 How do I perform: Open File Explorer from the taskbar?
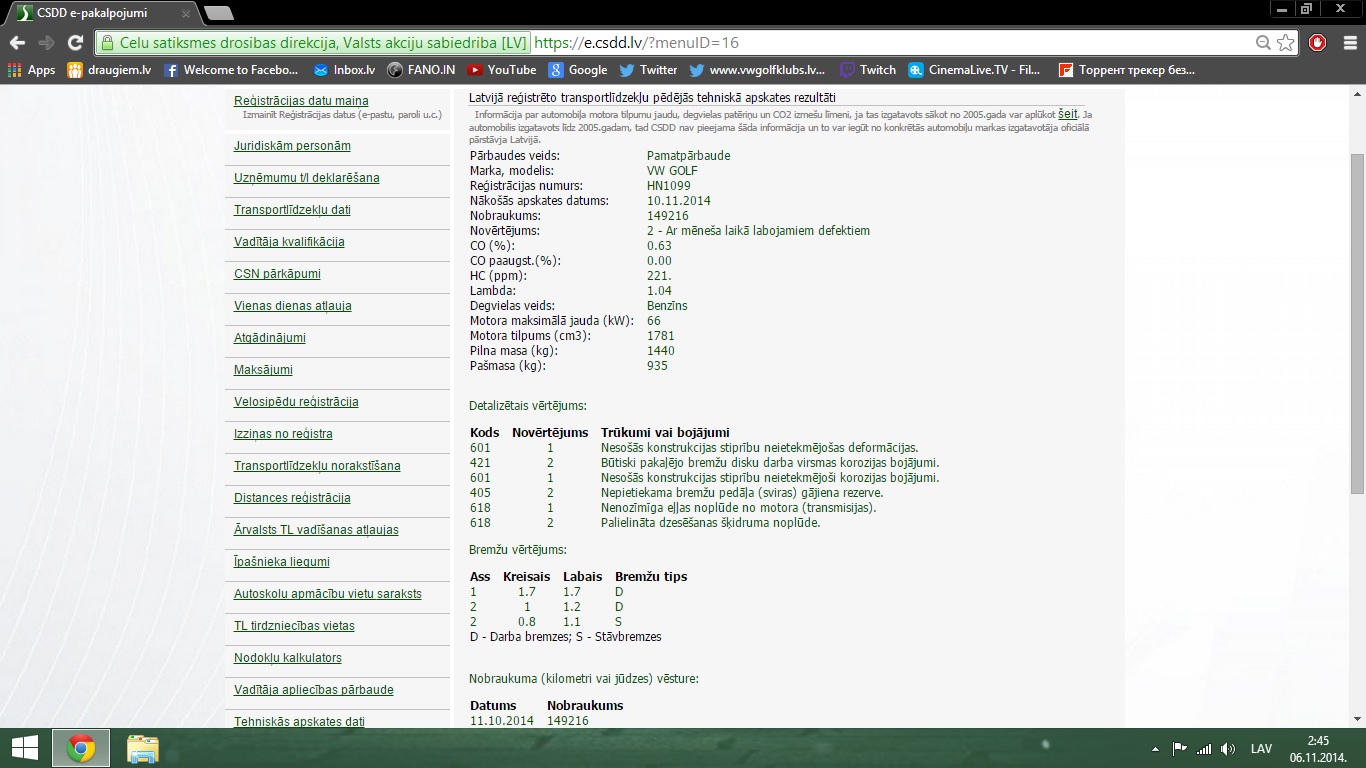click(142, 749)
